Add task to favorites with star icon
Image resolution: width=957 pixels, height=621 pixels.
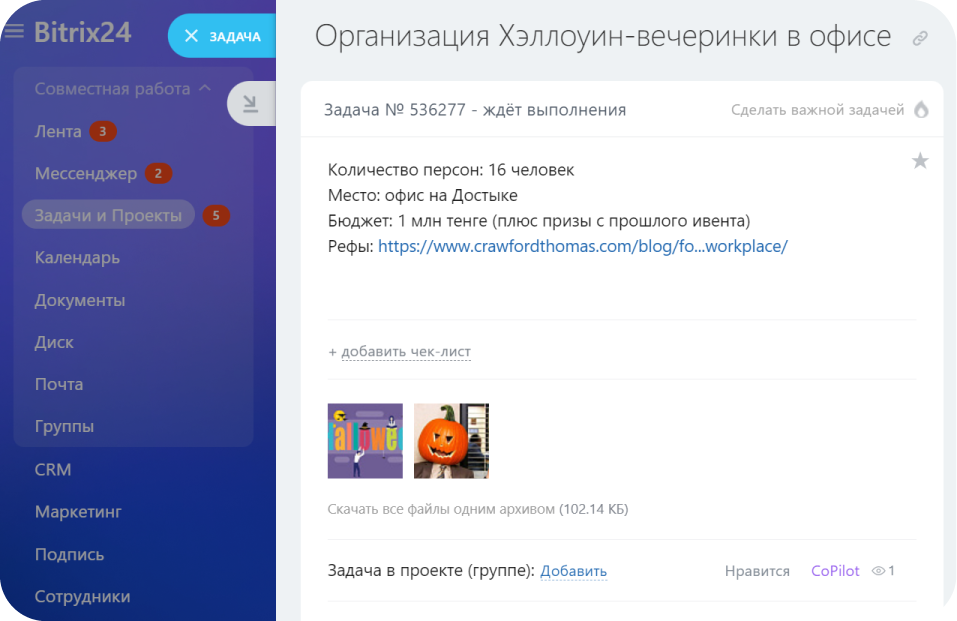click(x=920, y=161)
